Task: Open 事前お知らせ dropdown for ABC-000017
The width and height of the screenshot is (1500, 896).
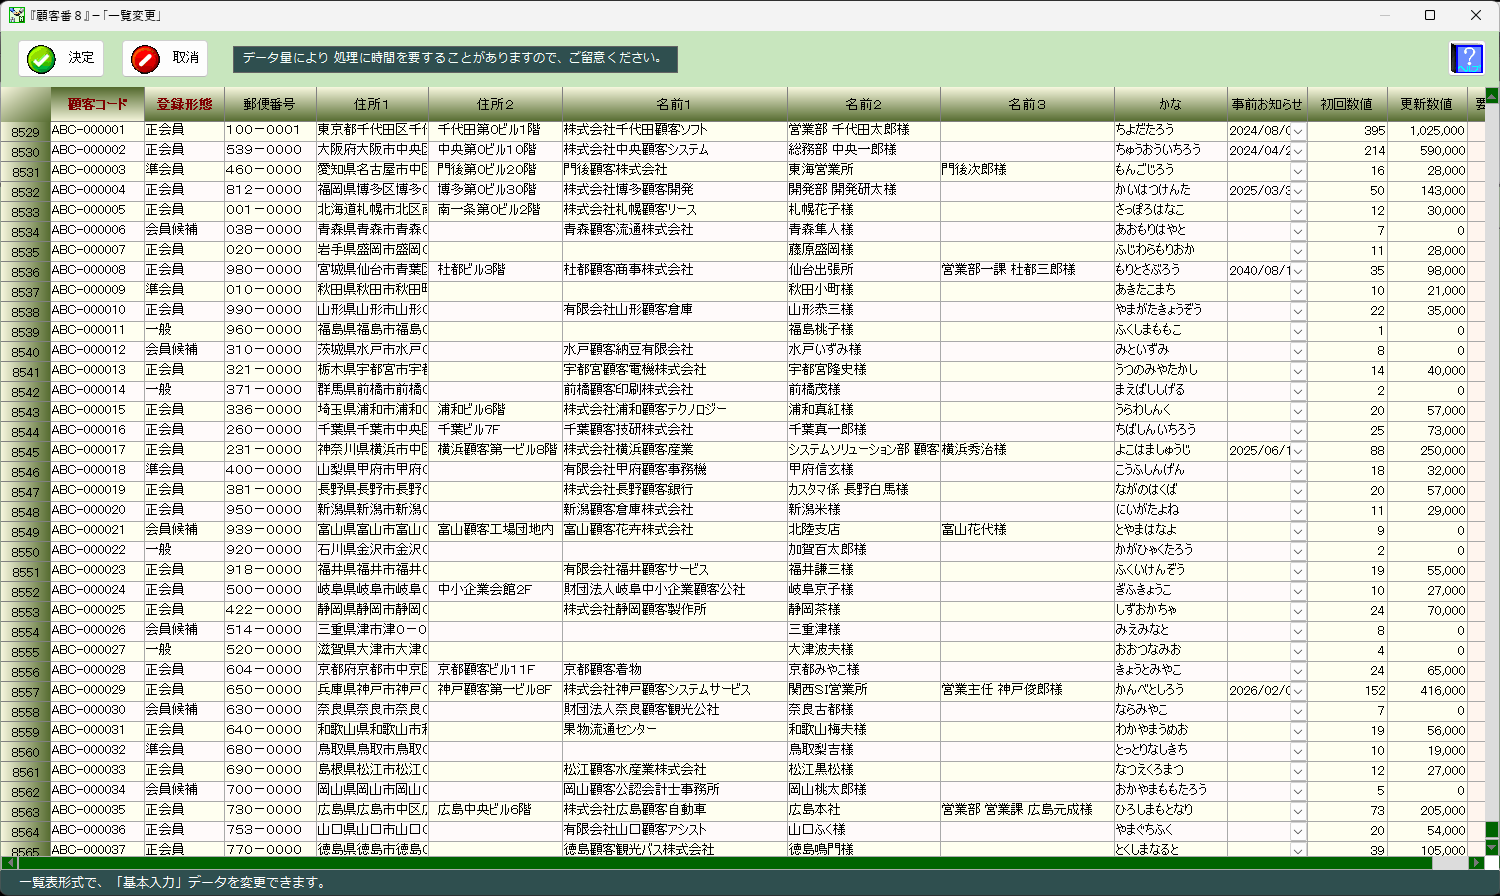Action: point(1298,451)
